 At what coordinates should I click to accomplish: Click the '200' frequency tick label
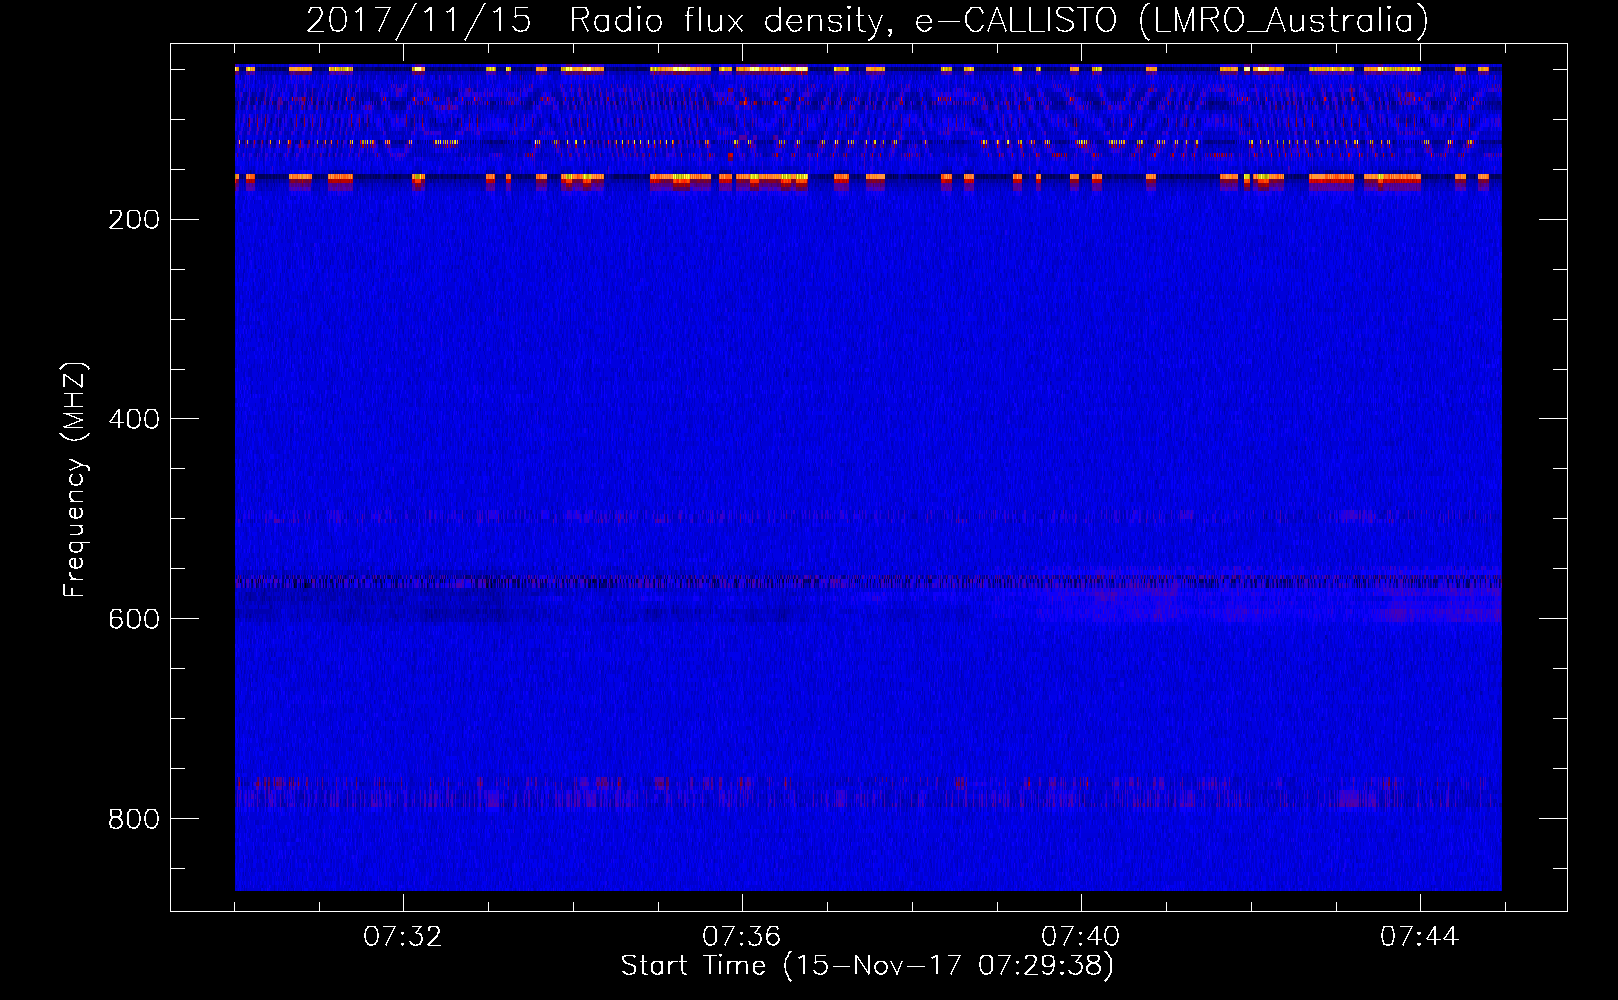pyautogui.click(x=134, y=219)
